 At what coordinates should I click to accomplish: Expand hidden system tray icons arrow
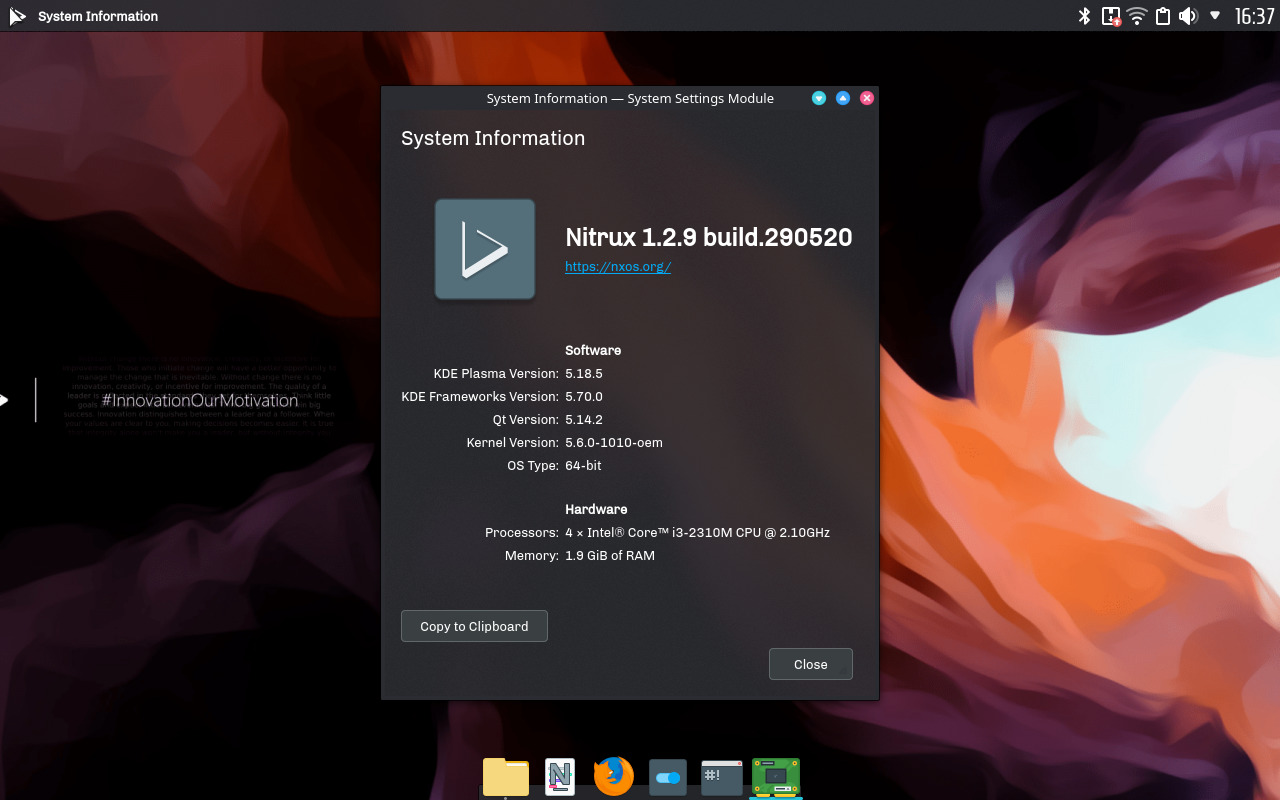tap(1215, 16)
